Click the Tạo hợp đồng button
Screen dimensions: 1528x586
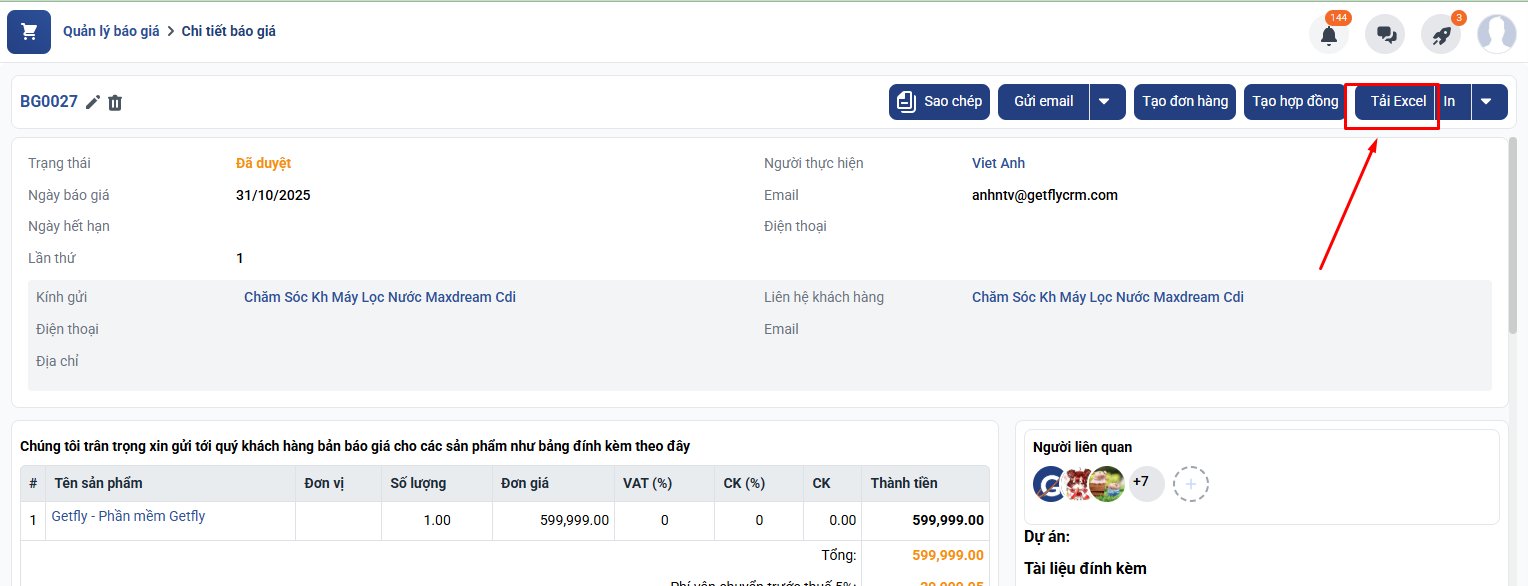1294,102
